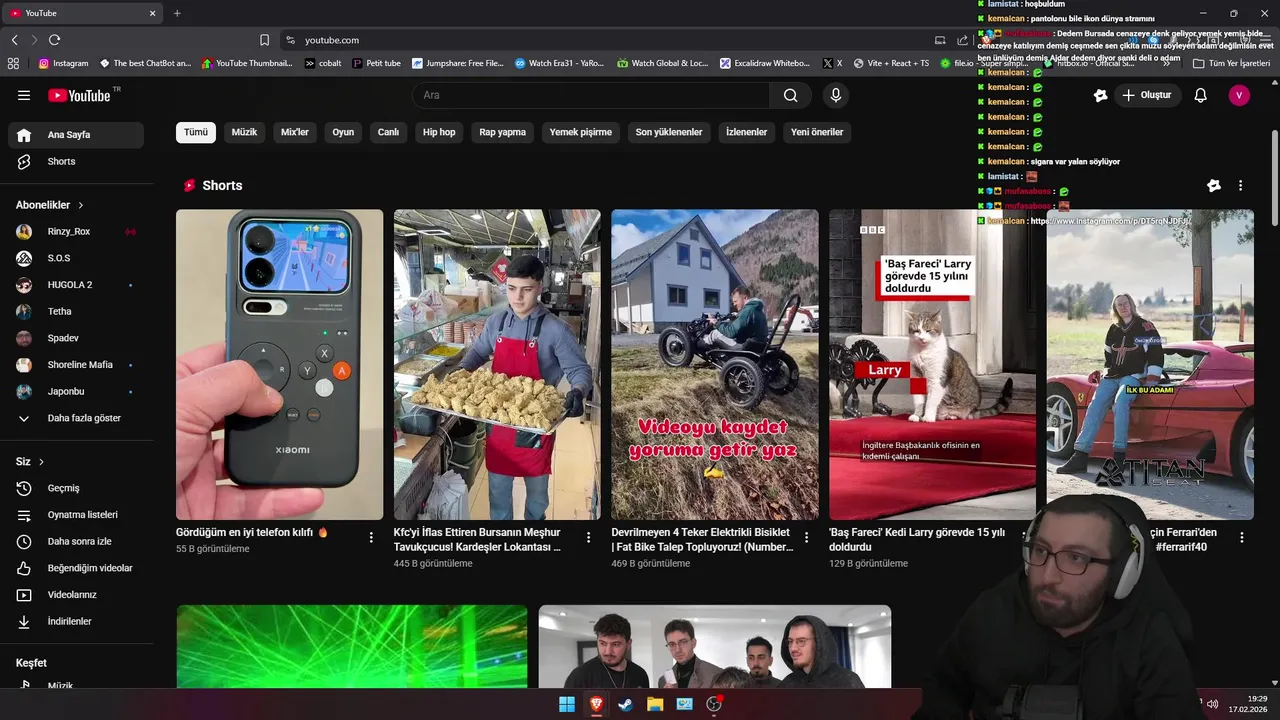This screenshot has height=720, width=1280.
Task: Start voice search with microphone icon
Action: tap(836, 95)
